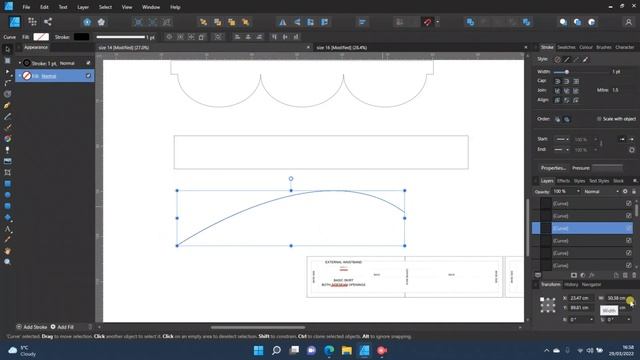Click the Layers panel mask icon
The width and height of the screenshot is (640, 360).
574,275
